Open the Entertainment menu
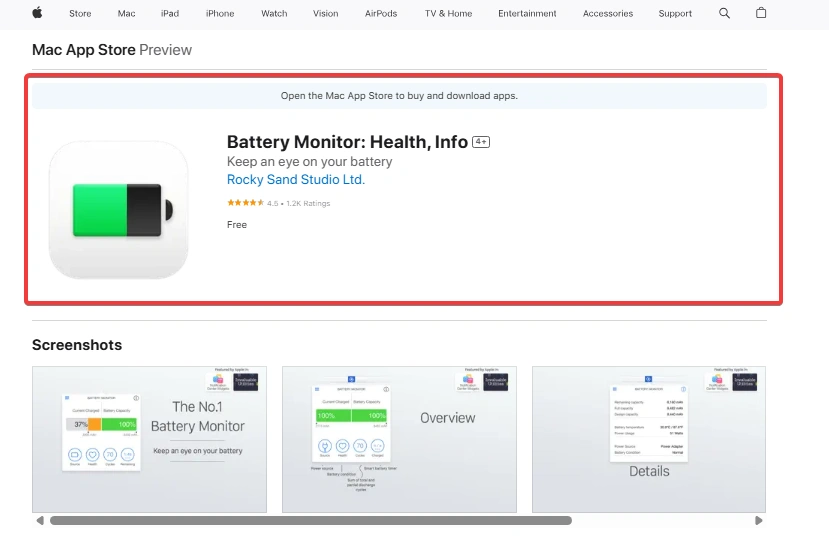829x550 pixels. point(527,14)
